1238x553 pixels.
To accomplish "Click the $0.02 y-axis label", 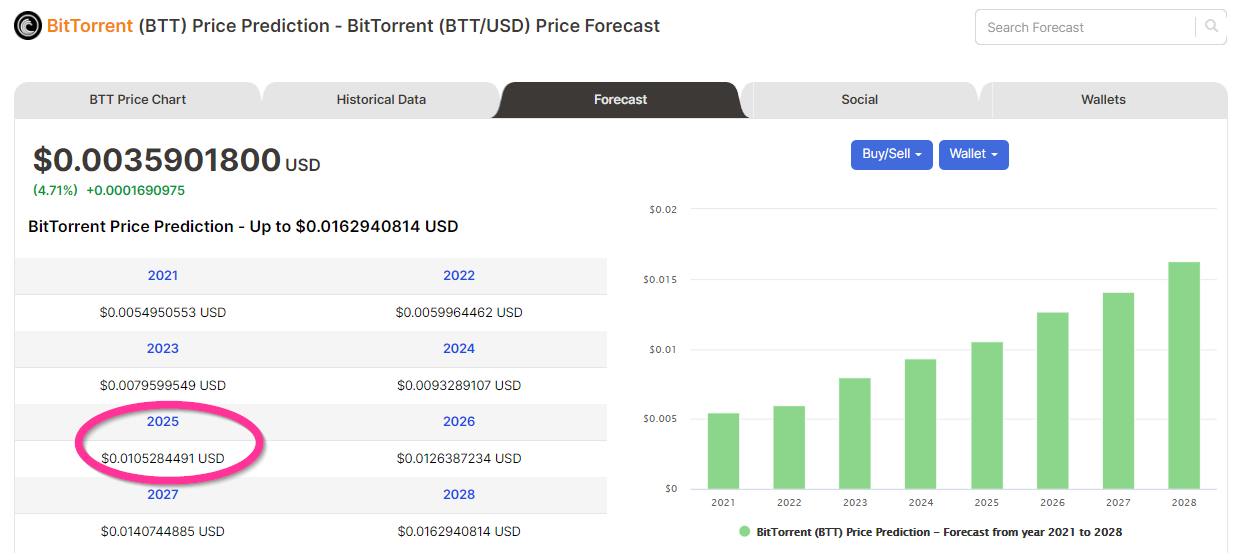I will point(663,210).
